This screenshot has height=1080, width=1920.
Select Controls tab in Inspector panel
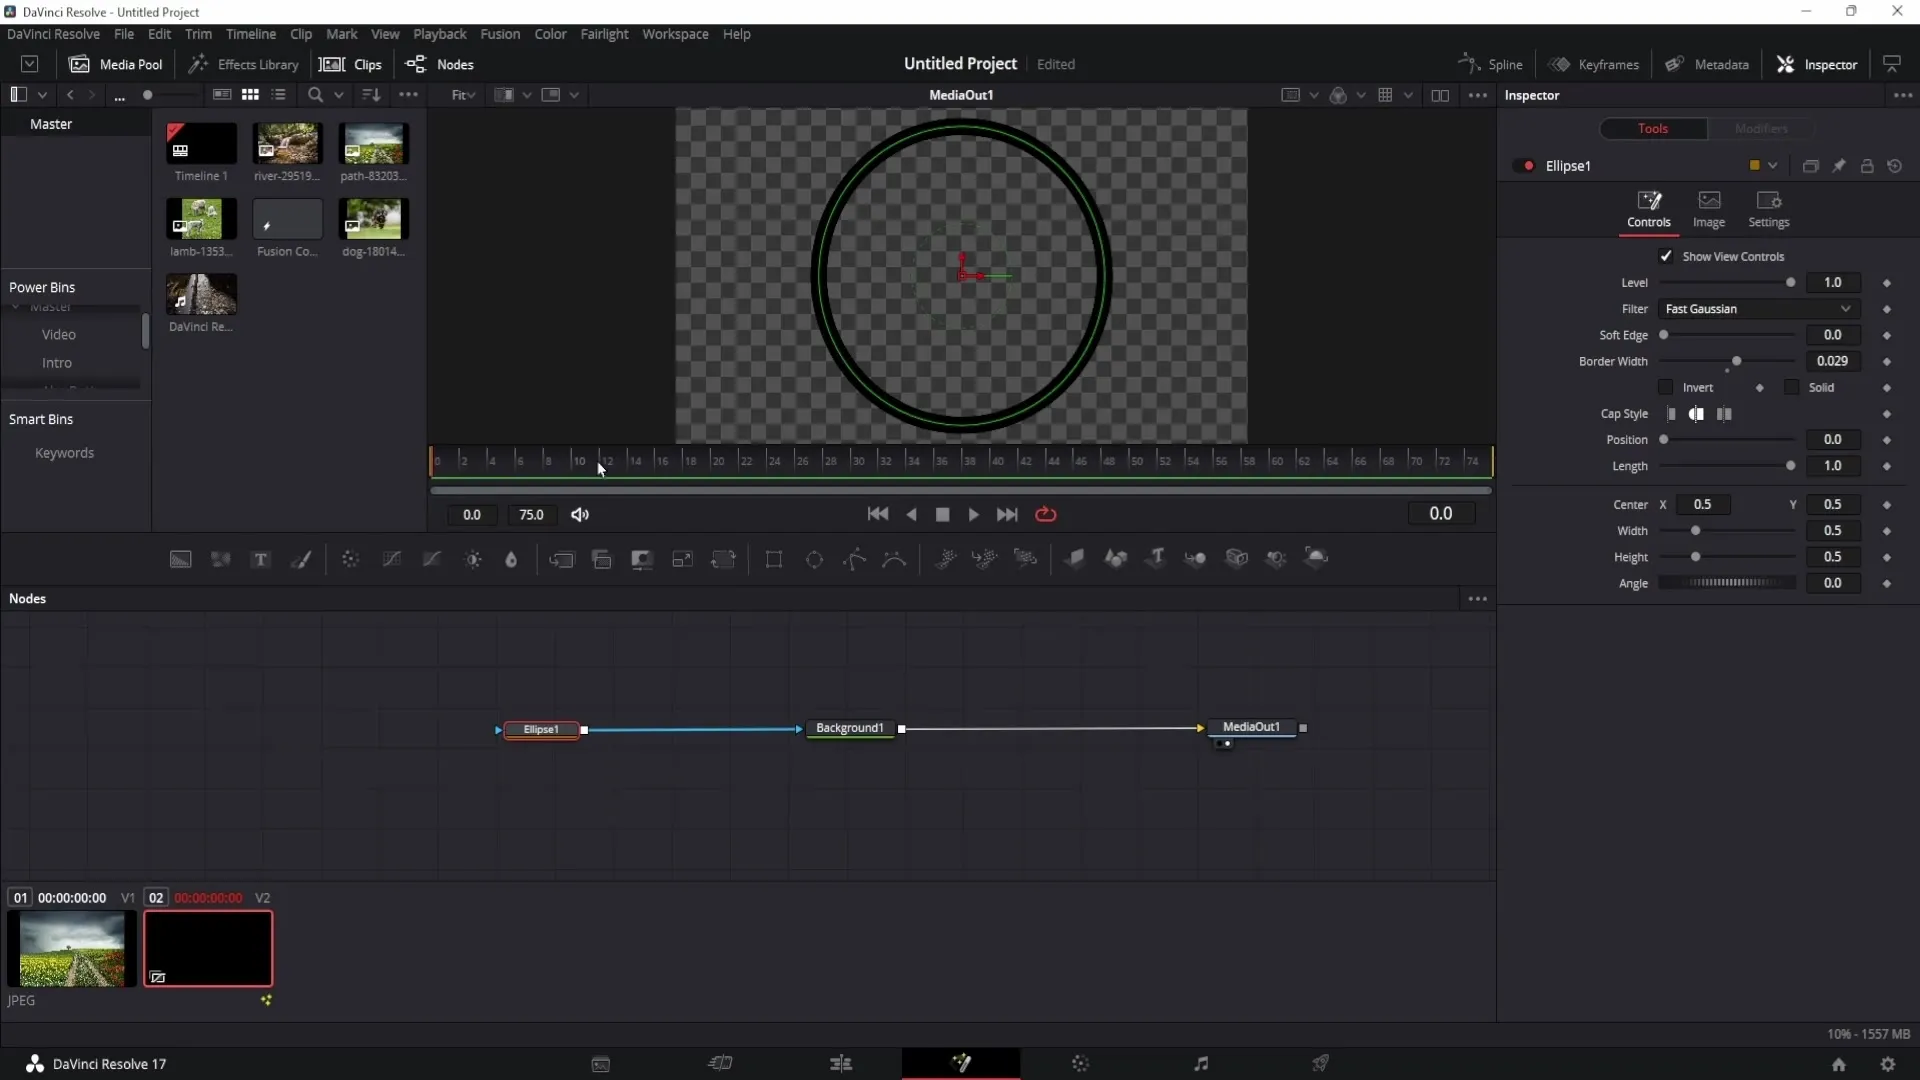pyautogui.click(x=1652, y=208)
